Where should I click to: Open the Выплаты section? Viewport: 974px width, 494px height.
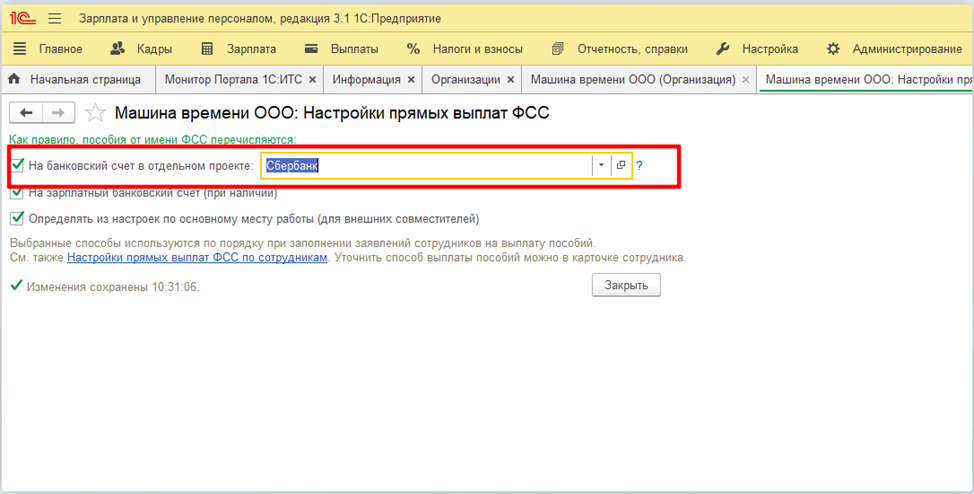[x=342, y=48]
